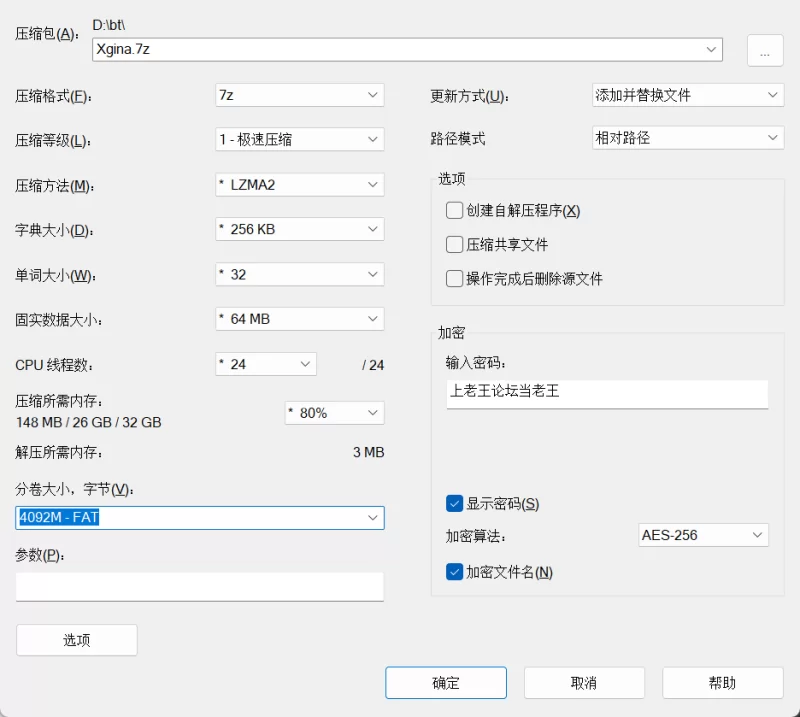
Task: Open the archive name Xgina.7z dropdown
Action: [712, 49]
